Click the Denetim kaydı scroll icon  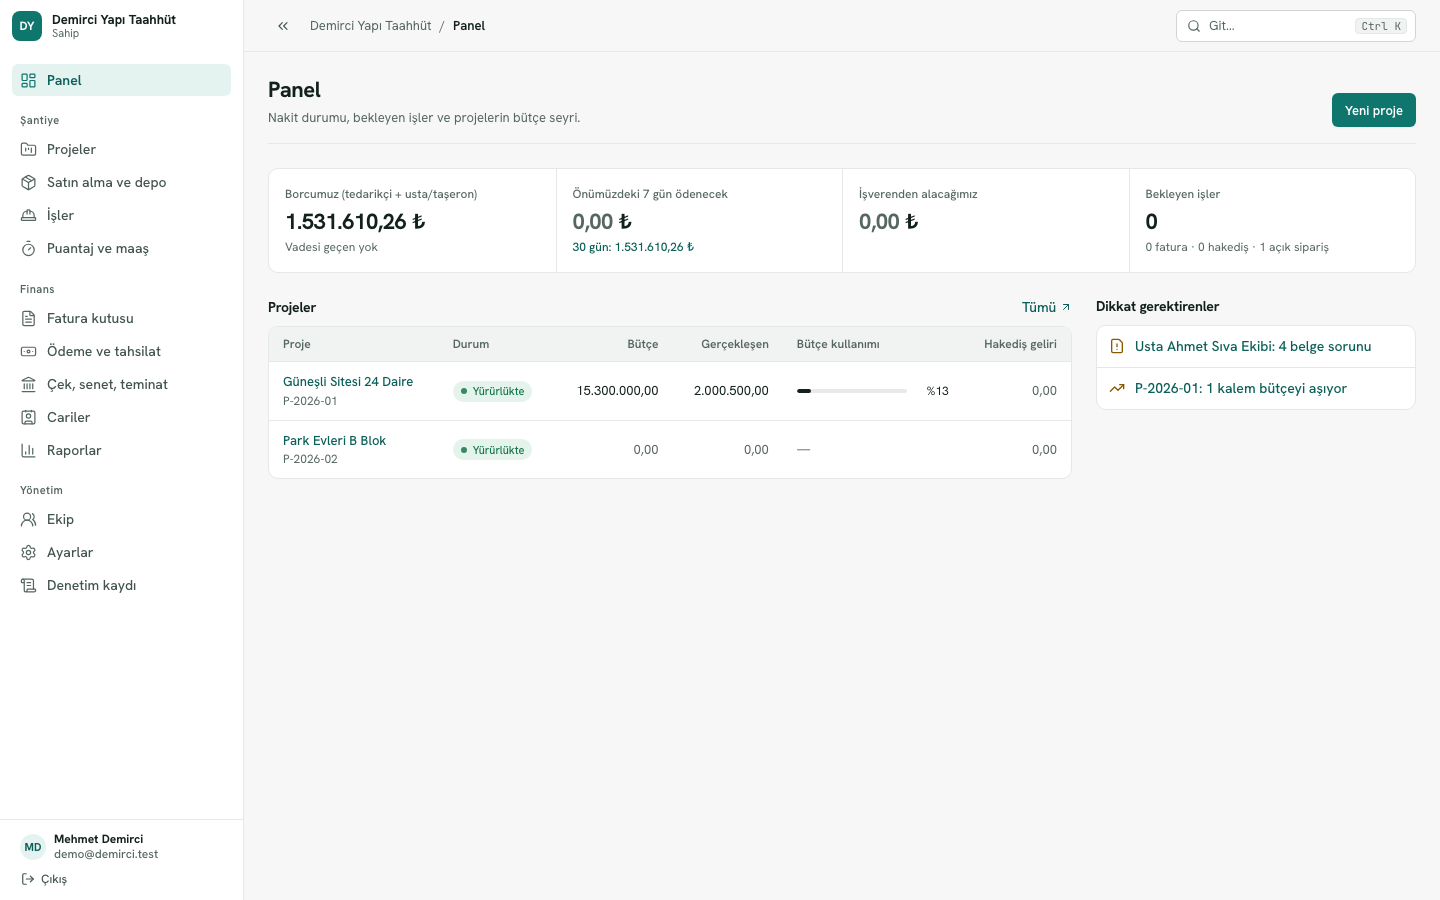(x=29, y=585)
